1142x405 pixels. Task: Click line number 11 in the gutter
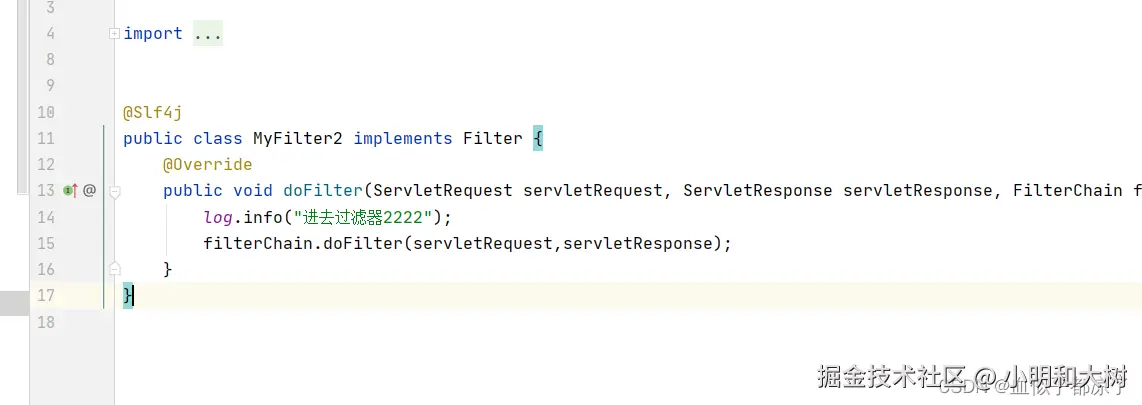pyautogui.click(x=45, y=138)
